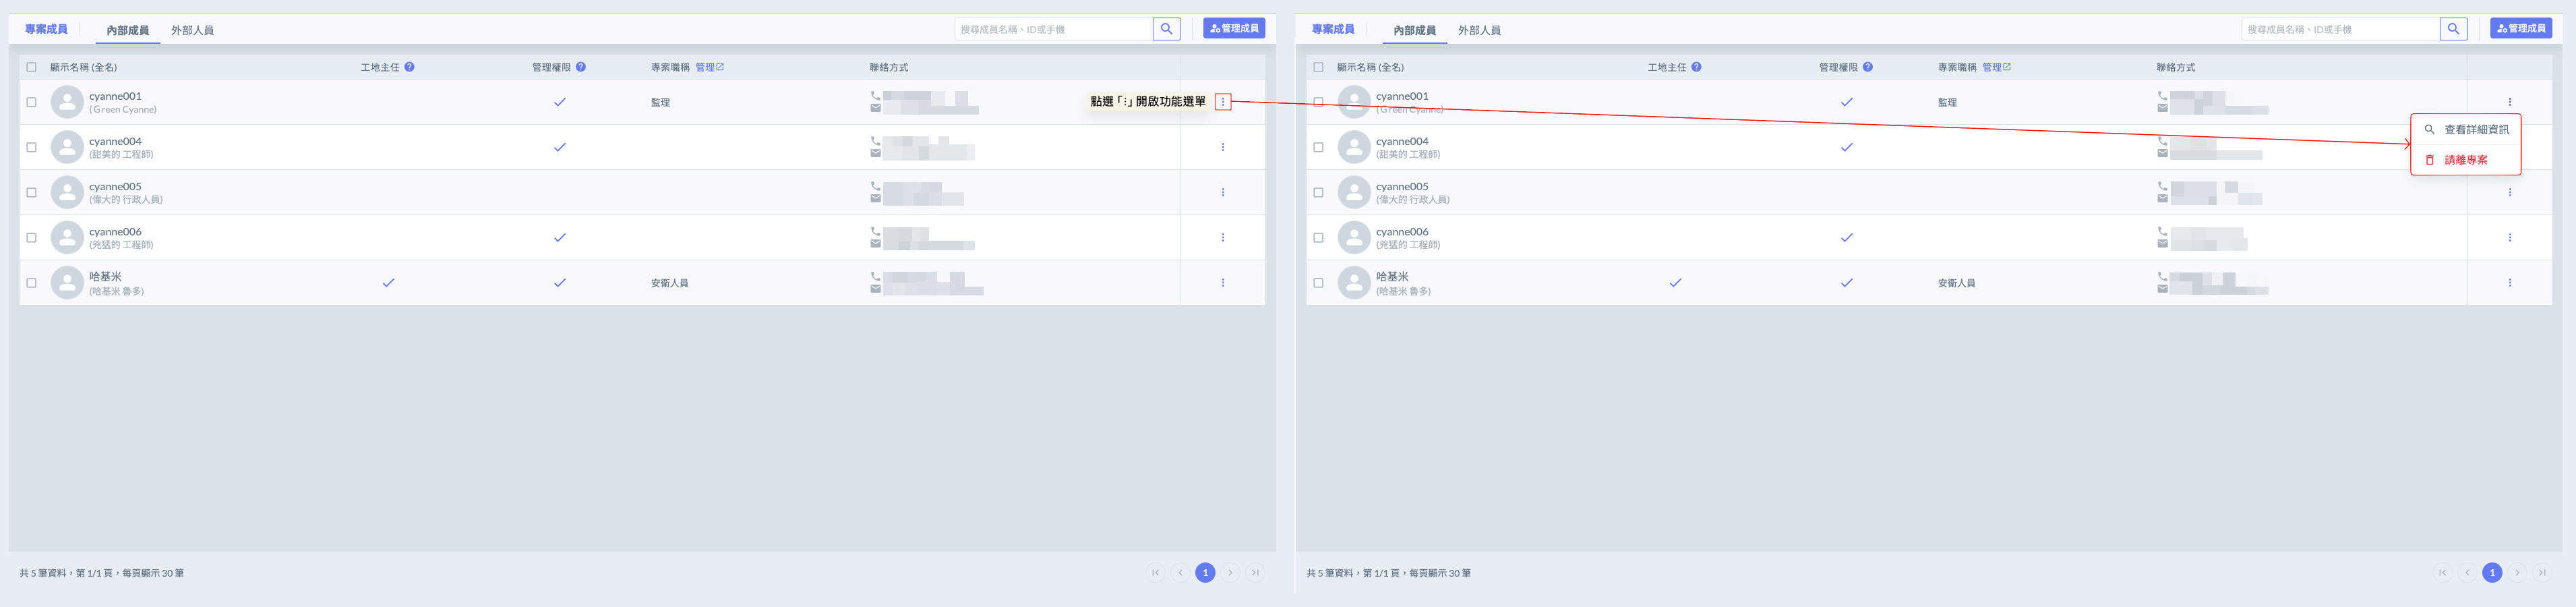The image size is (2576, 607).
Task: Open the three-dot menu for cyanne006 in the right panel
Action: pyautogui.click(x=2509, y=238)
